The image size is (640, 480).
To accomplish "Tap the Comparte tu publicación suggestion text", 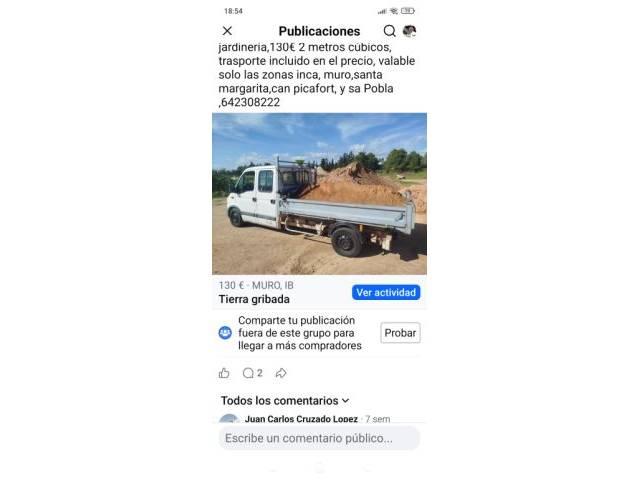I will 300,333.
